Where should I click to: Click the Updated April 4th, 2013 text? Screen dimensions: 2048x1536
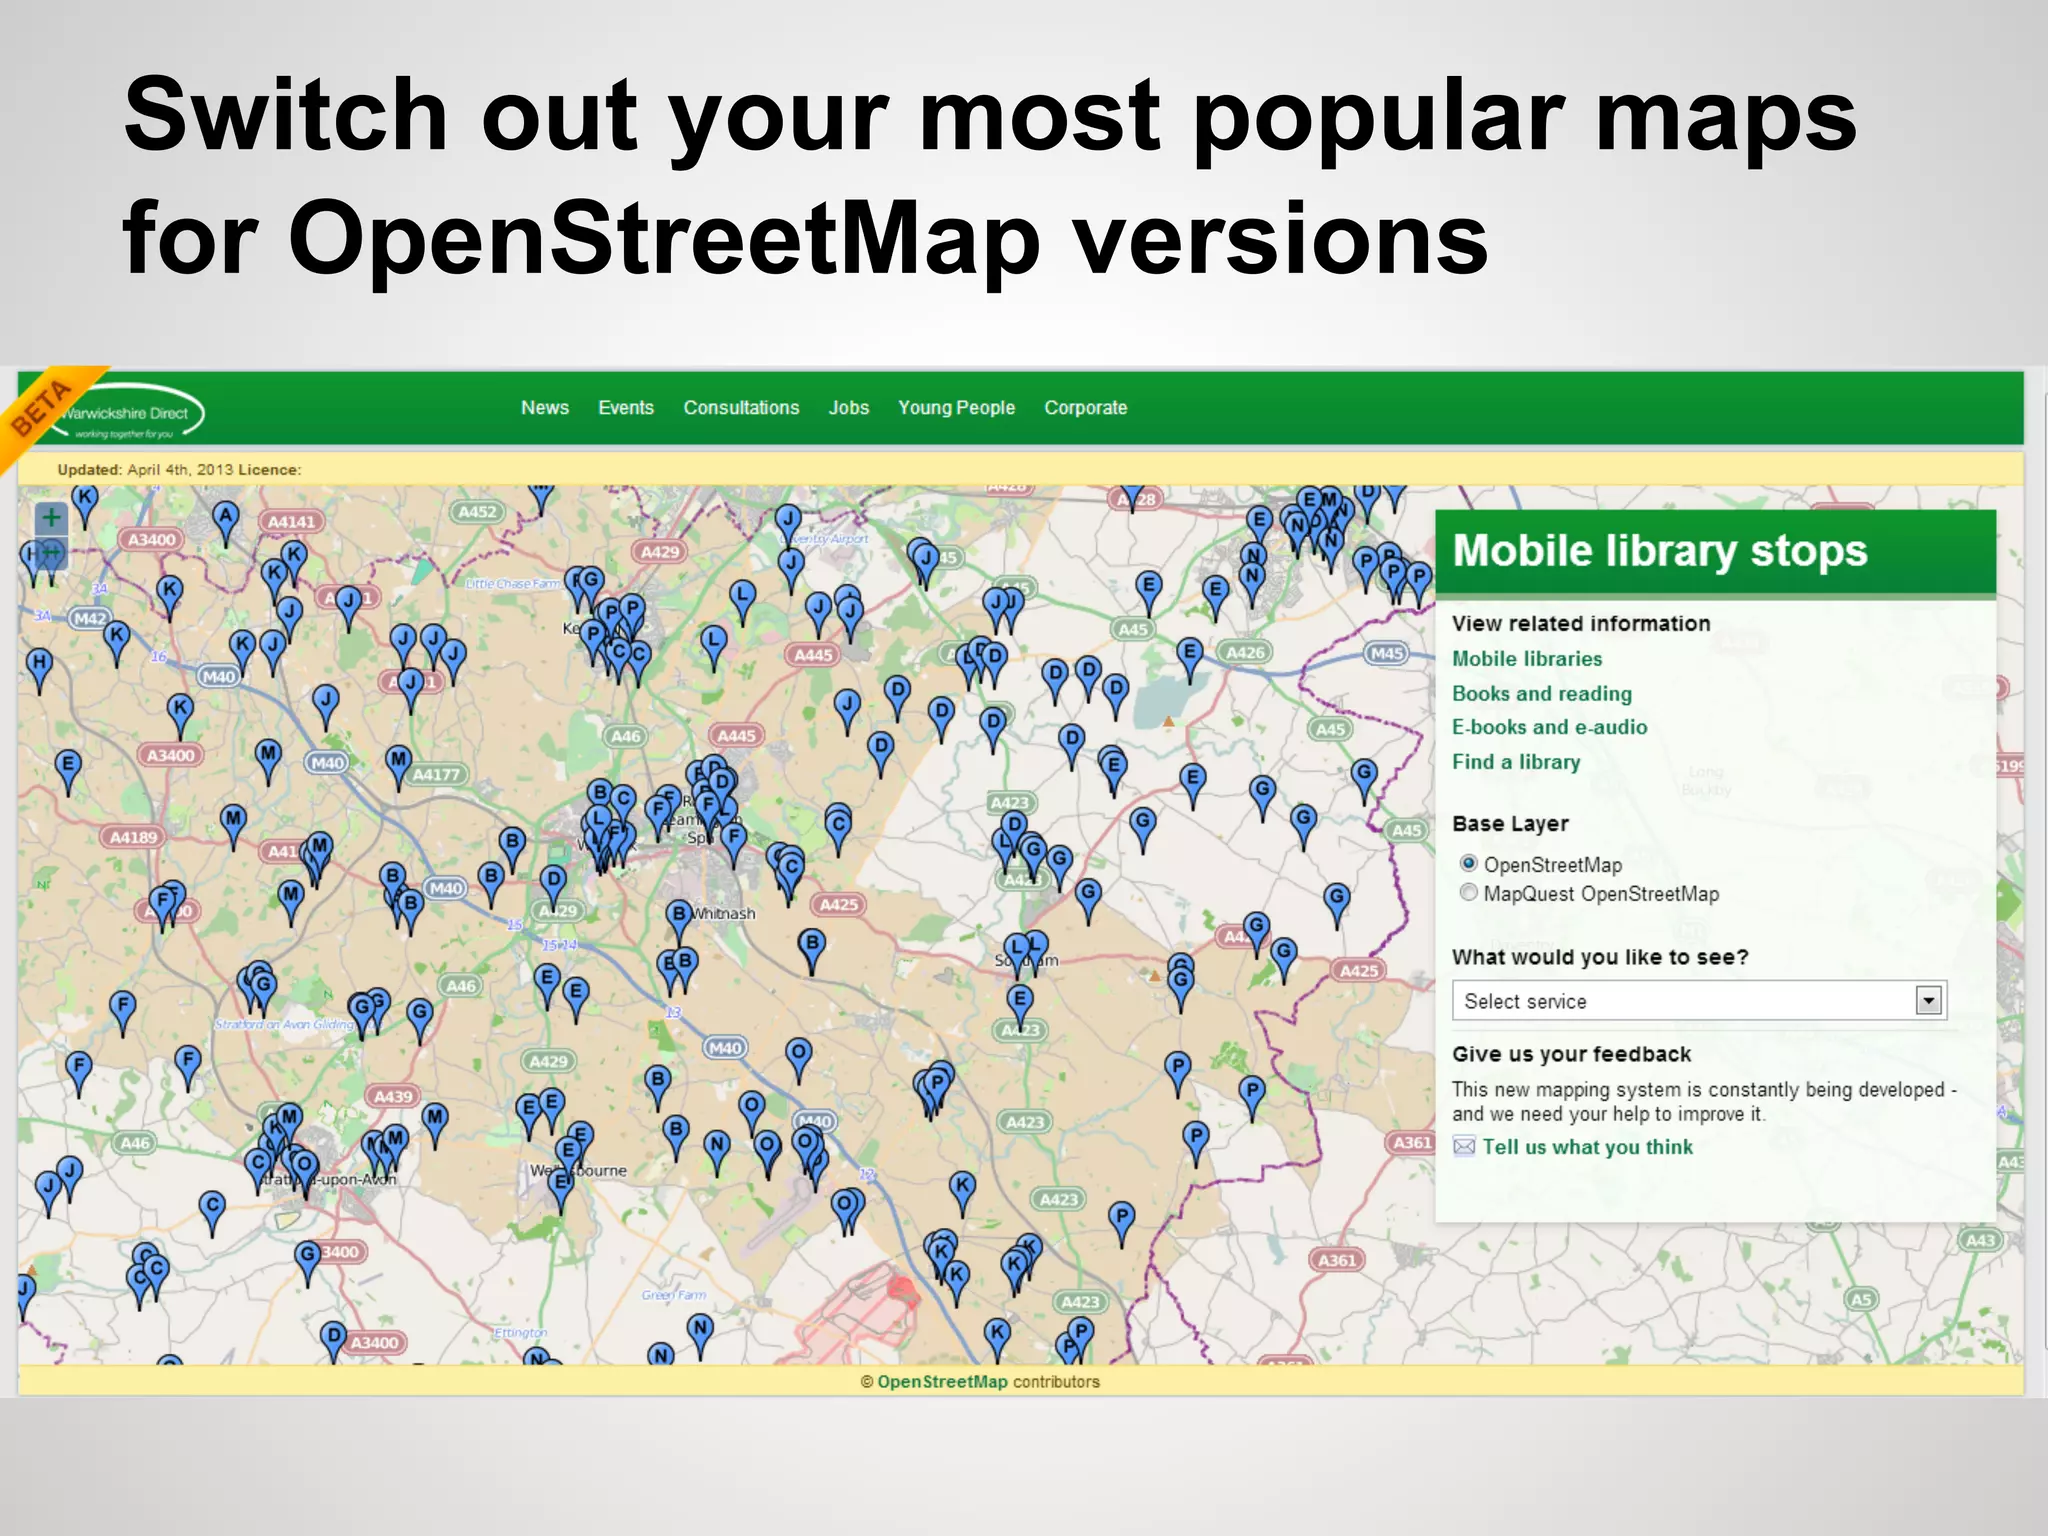[145, 470]
